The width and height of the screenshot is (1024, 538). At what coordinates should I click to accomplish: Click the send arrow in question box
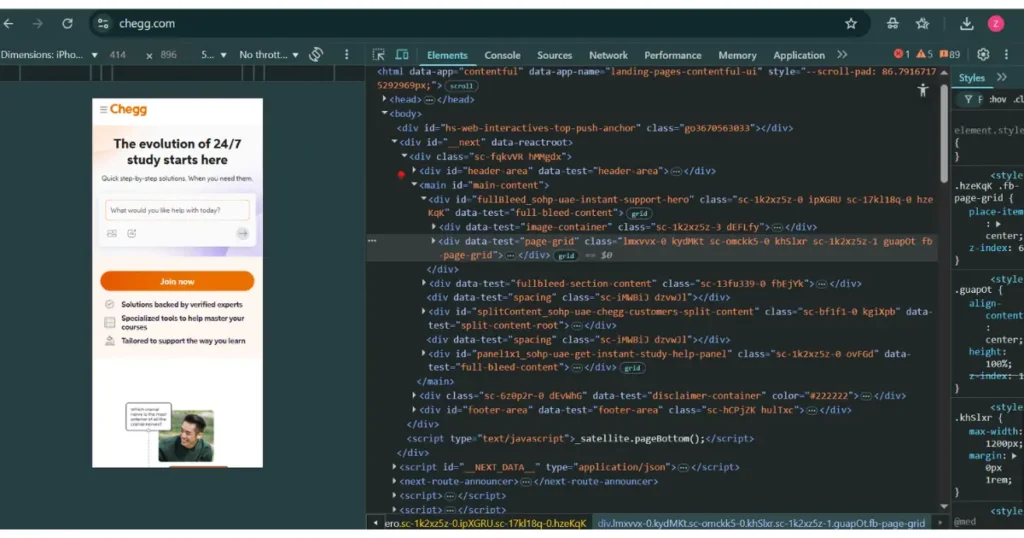point(242,234)
